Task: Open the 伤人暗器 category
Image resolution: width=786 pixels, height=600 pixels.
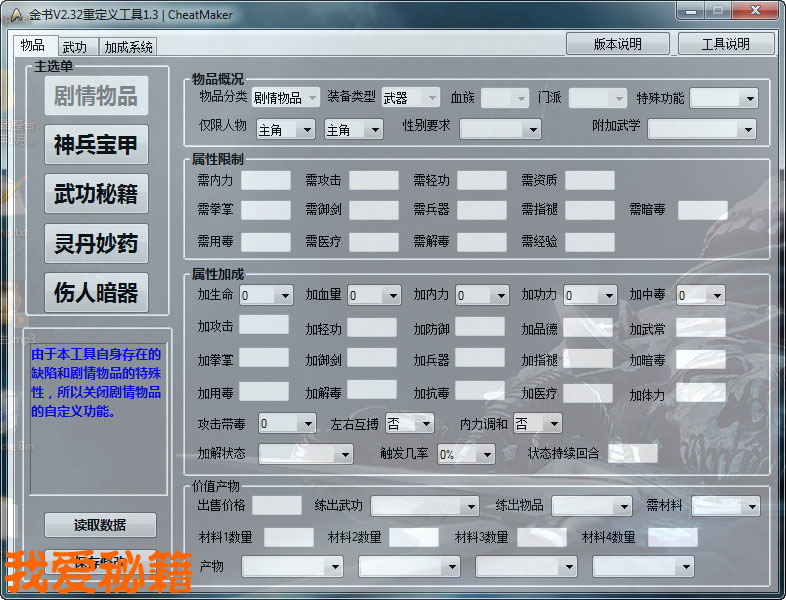Action: click(x=96, y=292)
